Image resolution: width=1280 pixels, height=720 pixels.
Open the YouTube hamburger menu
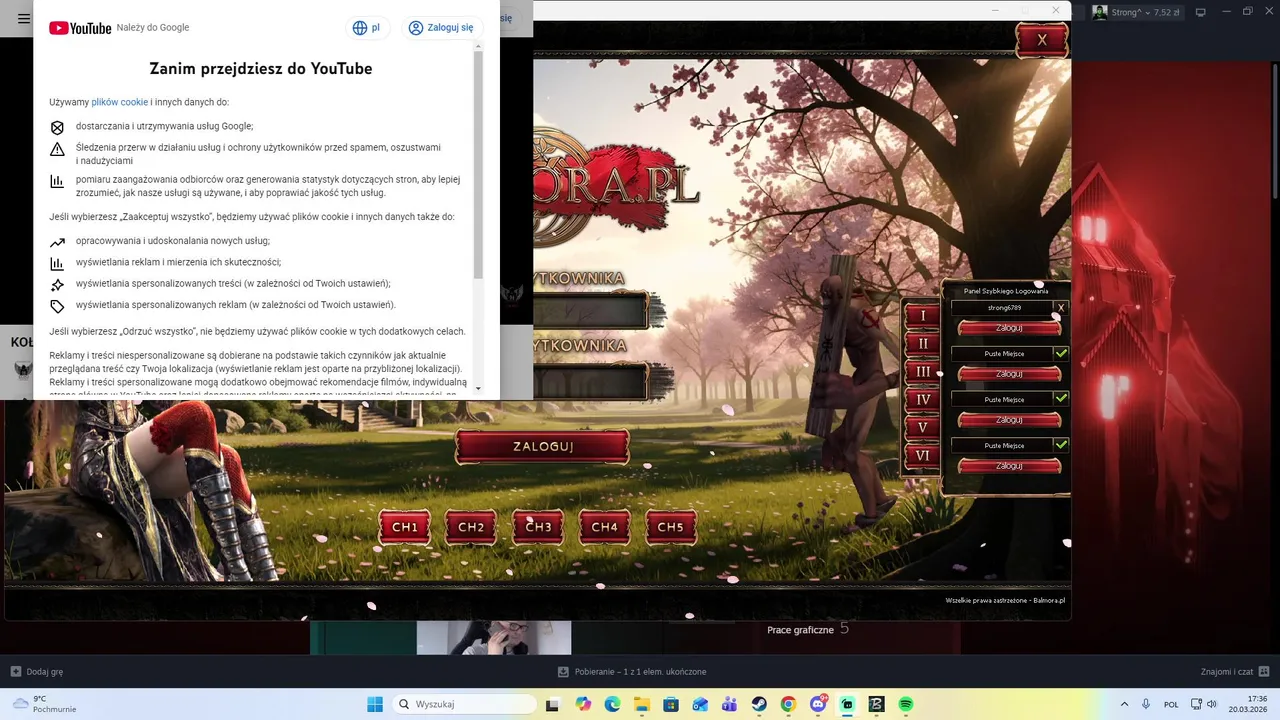pyautogui.click(x=24, y=18)
